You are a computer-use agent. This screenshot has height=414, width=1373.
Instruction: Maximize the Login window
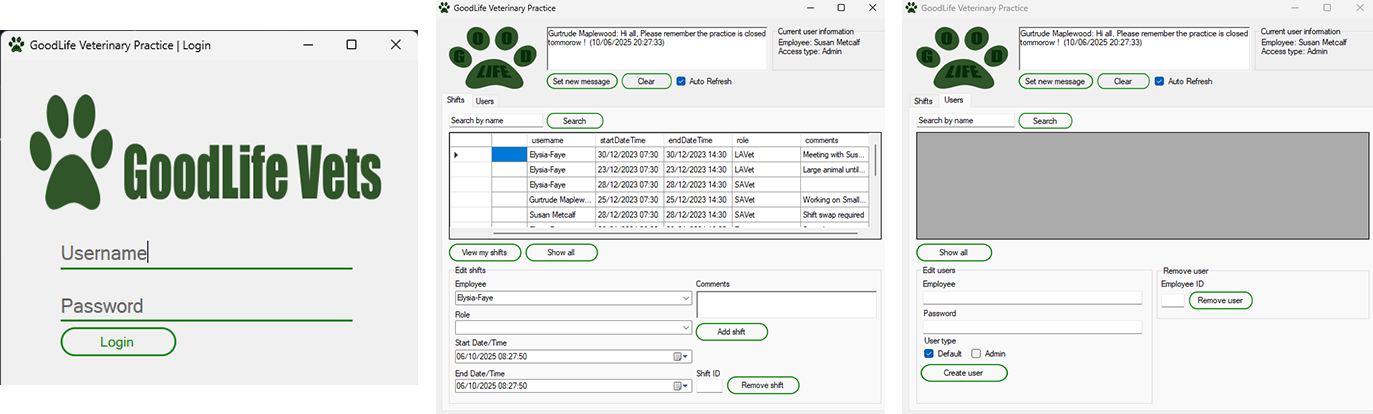(x=351, y=44)
